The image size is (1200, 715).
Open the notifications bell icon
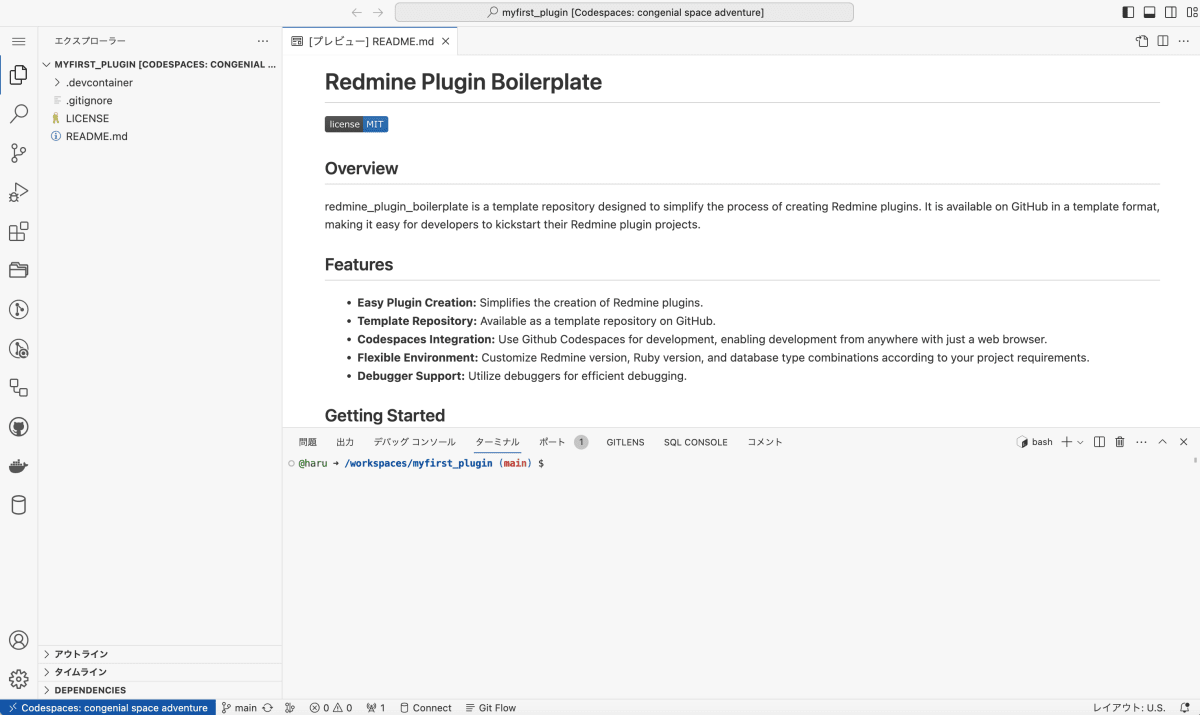coord(1185,707)
